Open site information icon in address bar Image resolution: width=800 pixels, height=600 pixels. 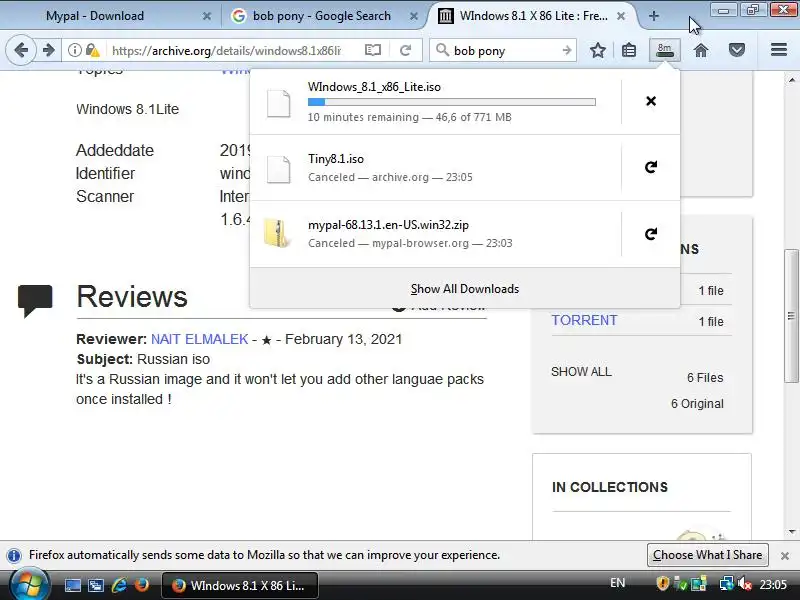click(x=74, y=50)
